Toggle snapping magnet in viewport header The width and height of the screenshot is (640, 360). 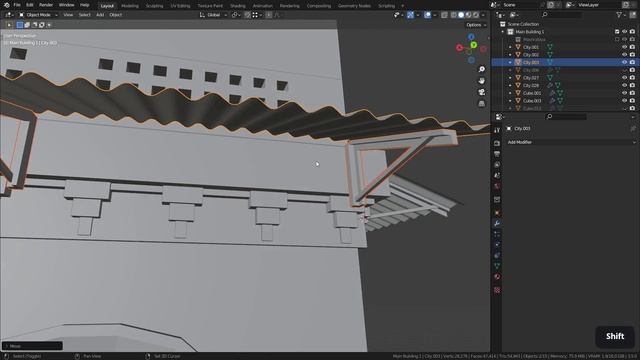tap(247, 15)
